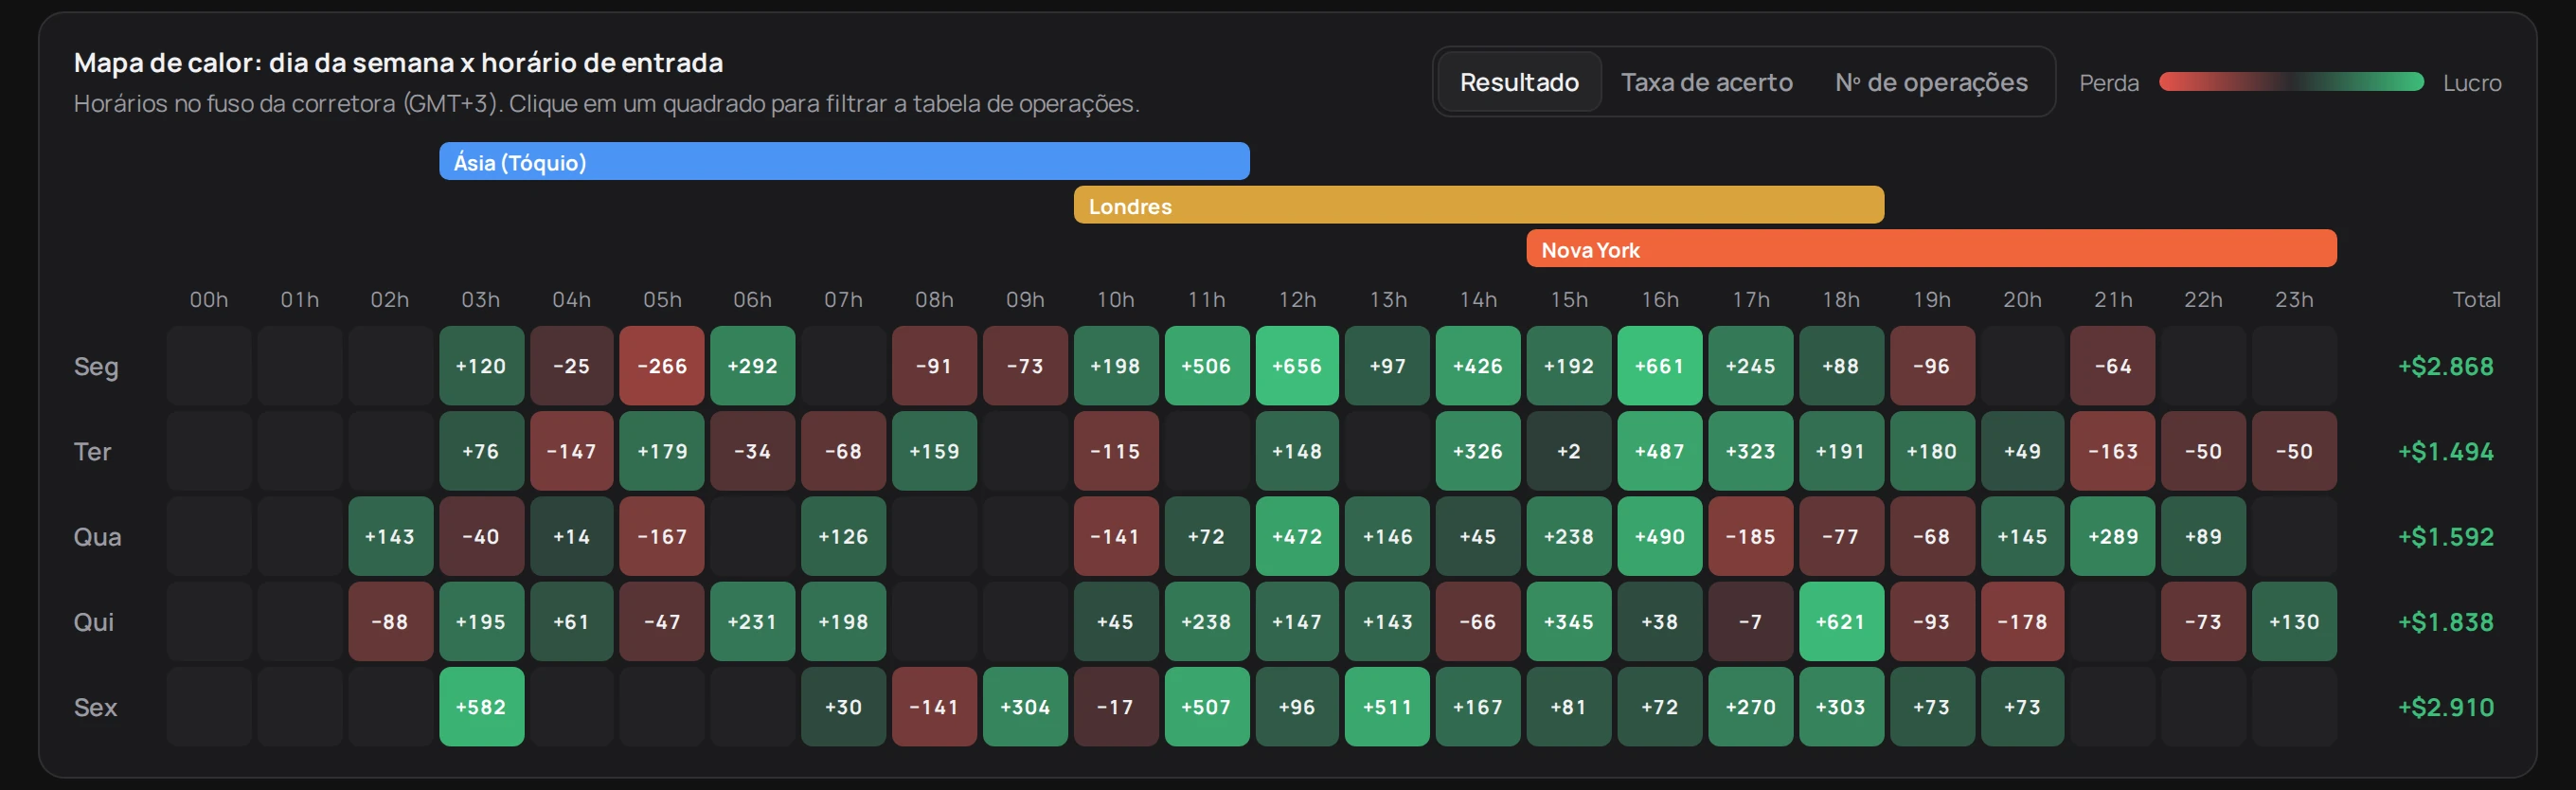This screenshot has height=790, width=2576.
Task: Select the Sex 03h cell +582
Action: (481, 706)
